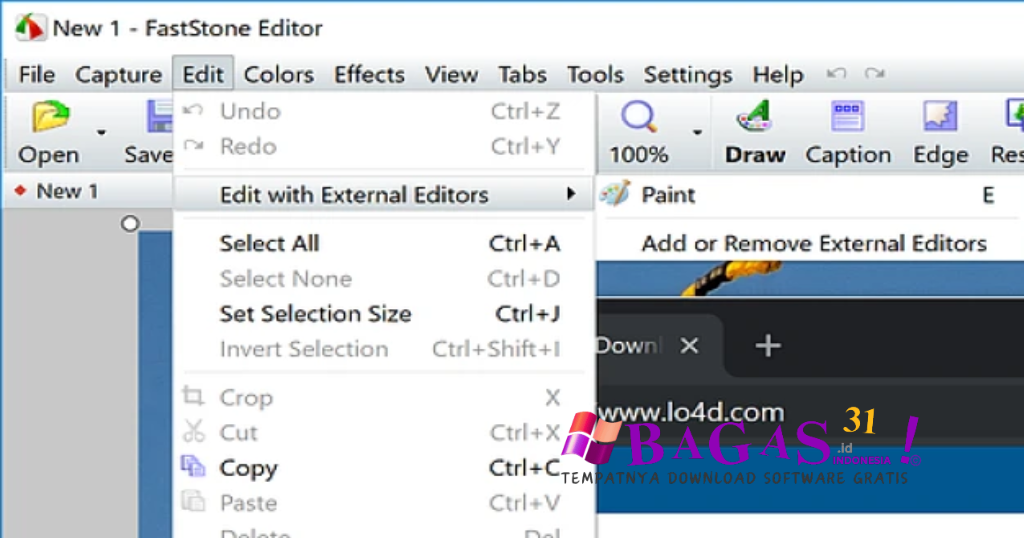Image resolution: width=1024 pixels, height=538 pixels.
Task: Open the Colors menu
Action: pyautogui.click(x=279, y=74)
